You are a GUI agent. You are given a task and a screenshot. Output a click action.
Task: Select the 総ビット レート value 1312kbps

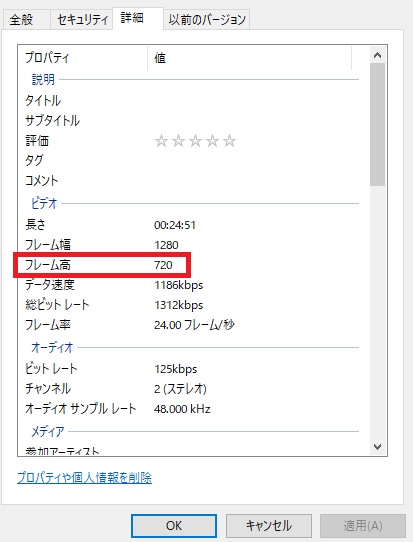click(x=179, y=305)
